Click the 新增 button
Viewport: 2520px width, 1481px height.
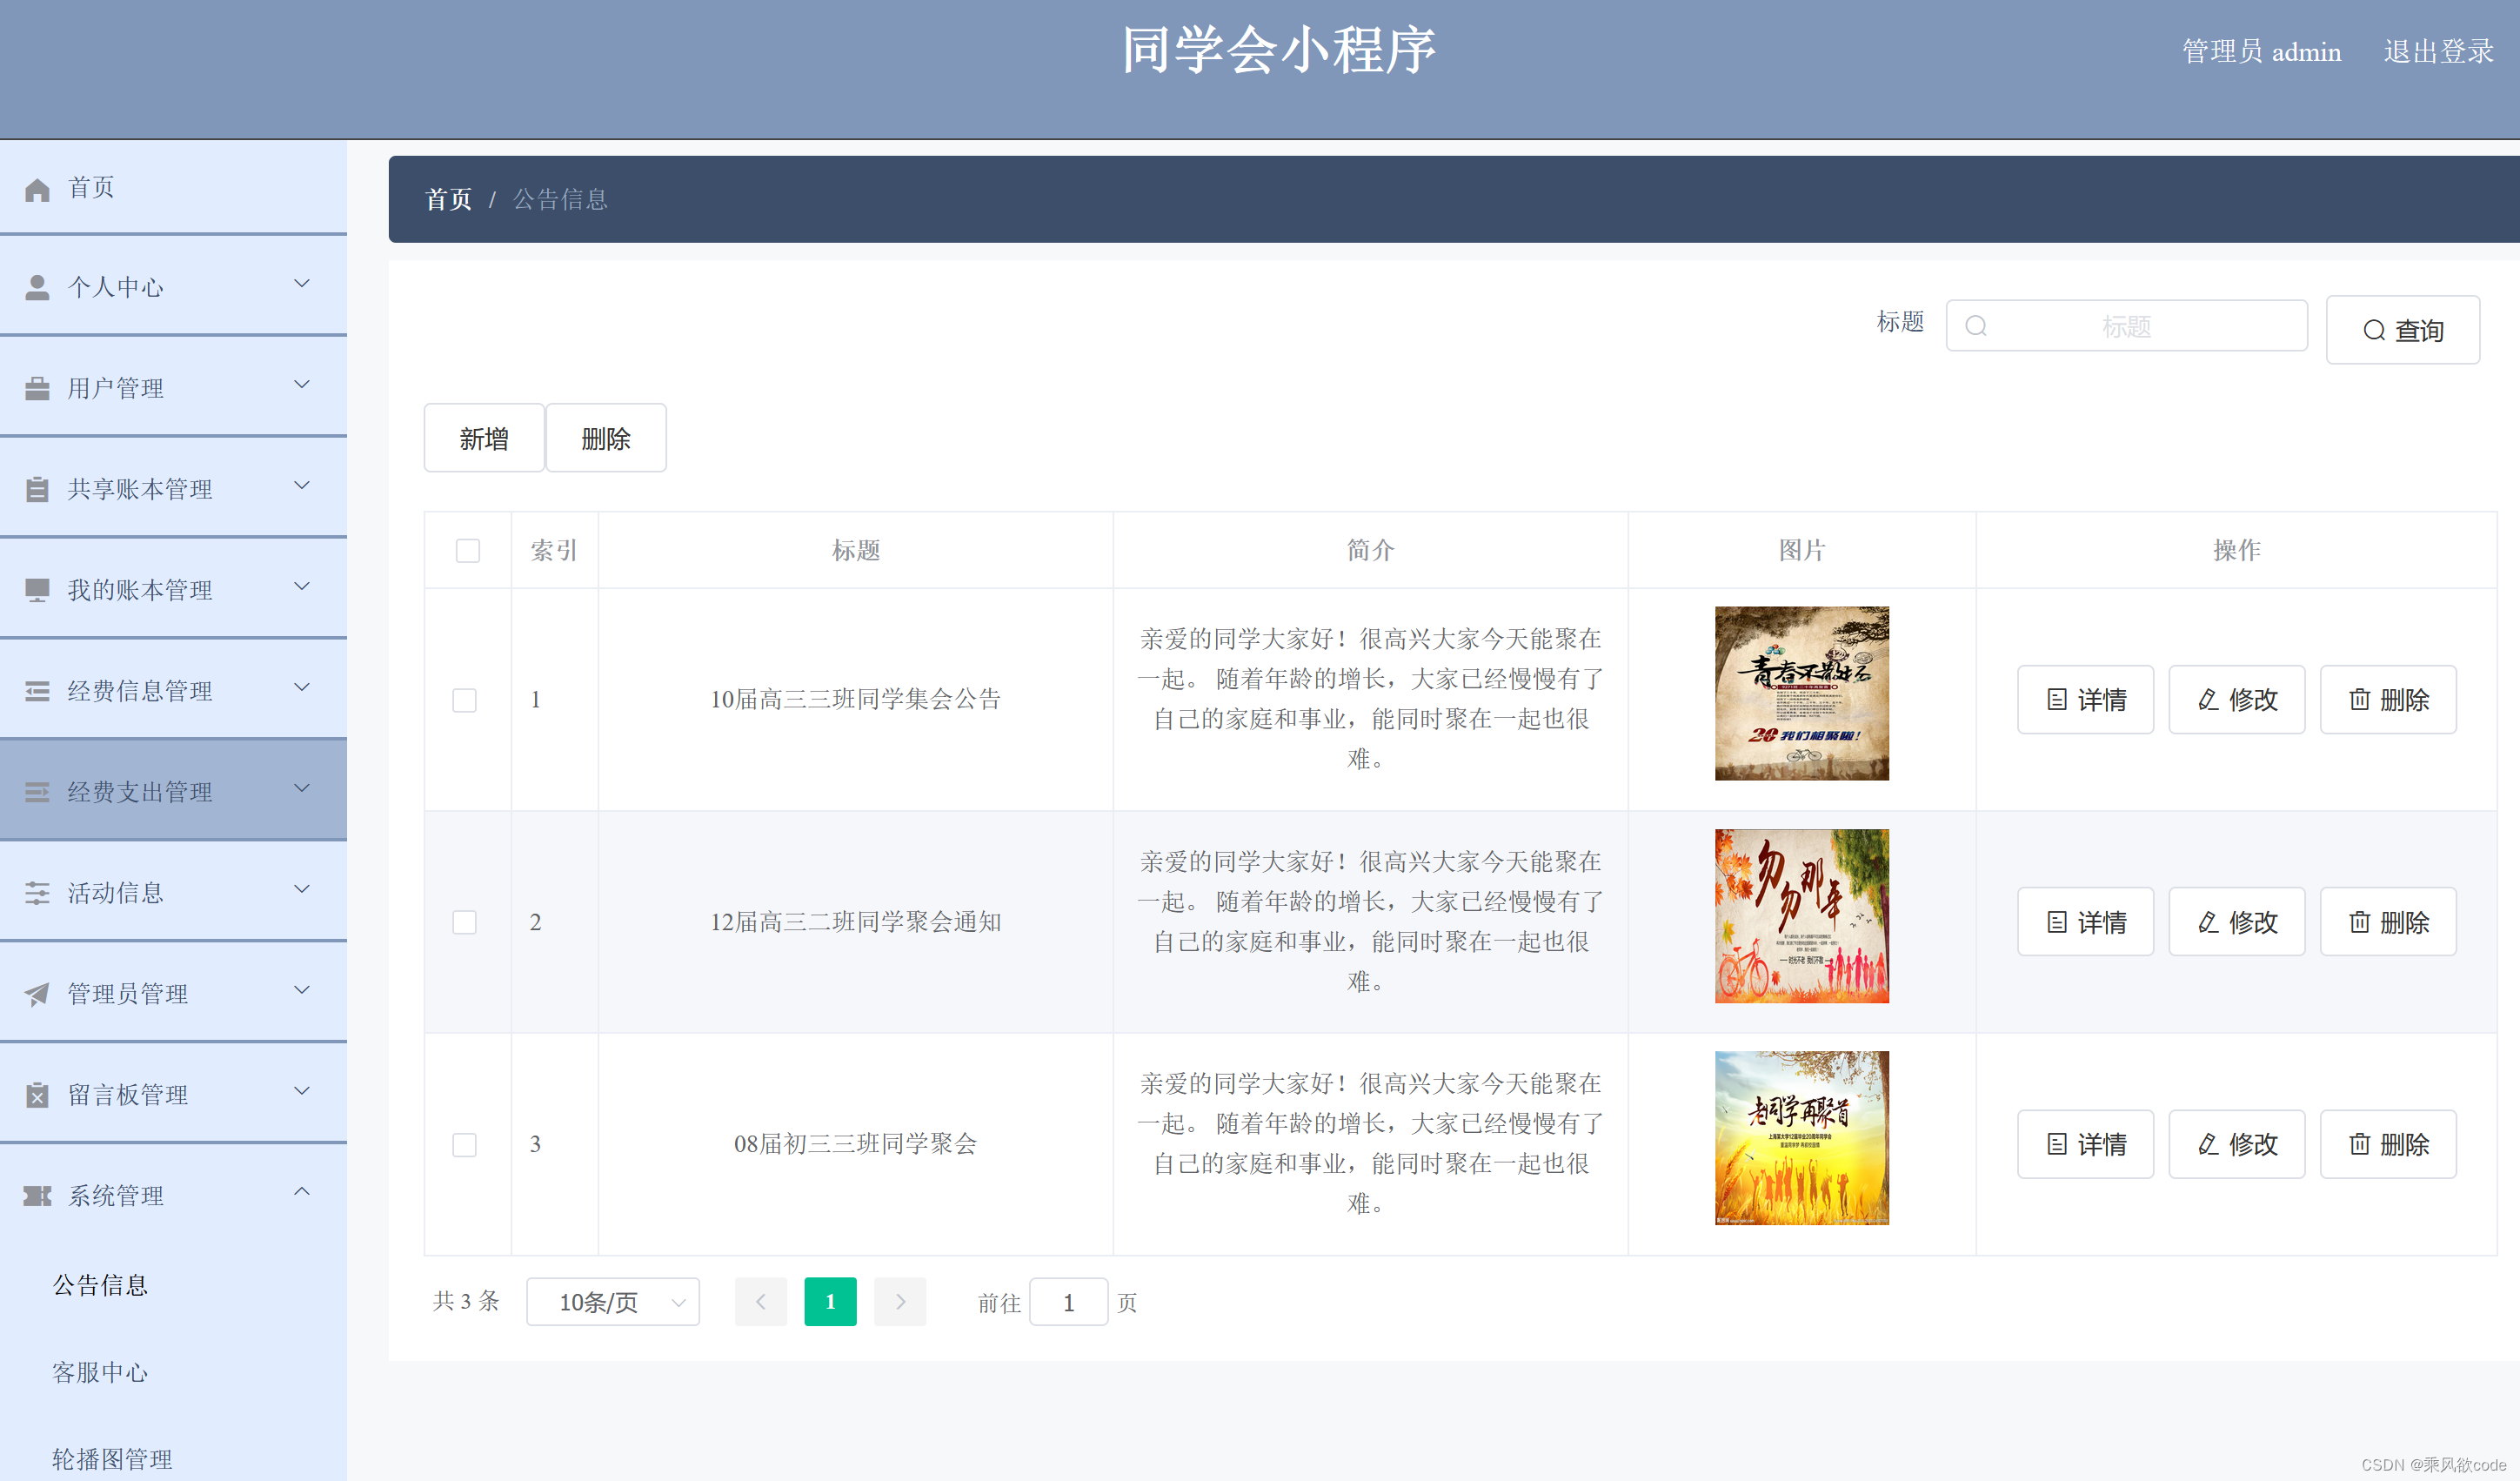tap(484, 438)
